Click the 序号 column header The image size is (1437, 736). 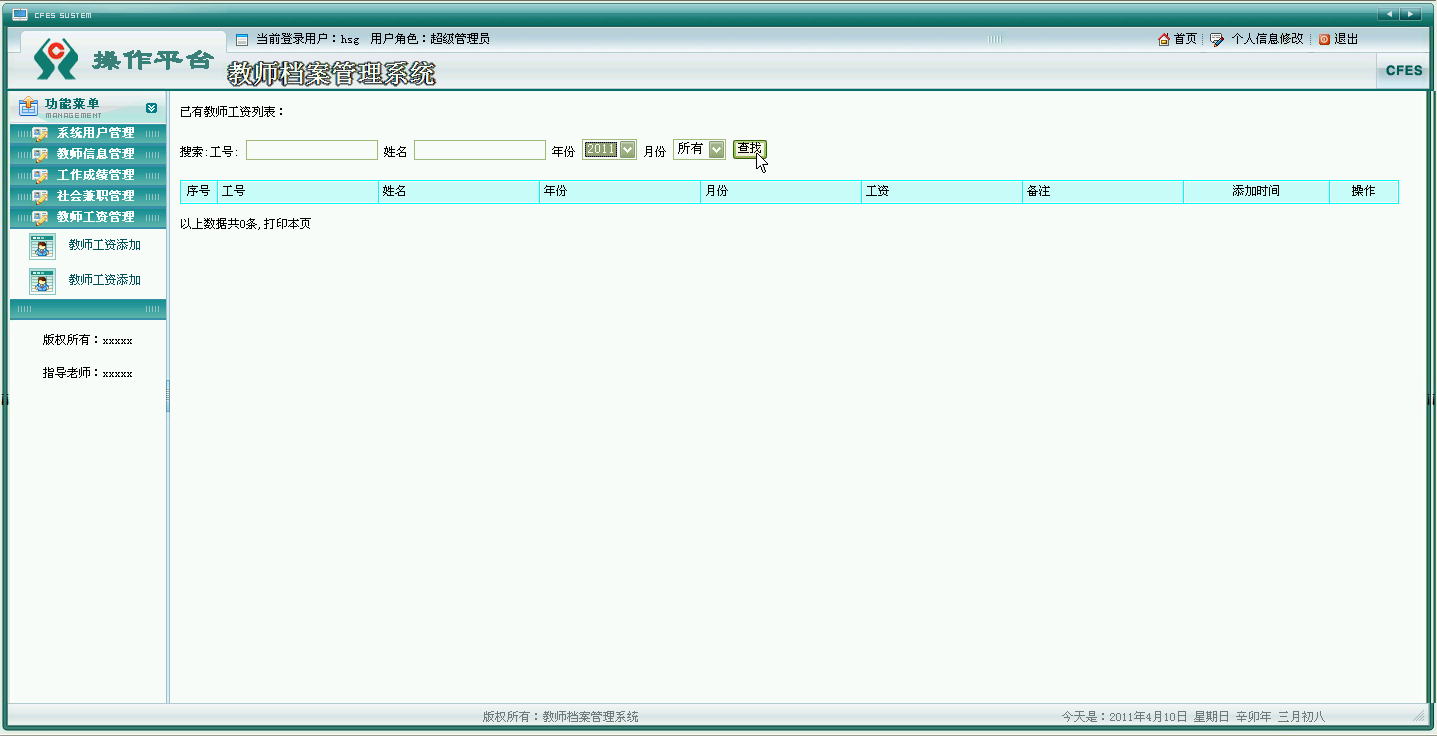[199, 191]
